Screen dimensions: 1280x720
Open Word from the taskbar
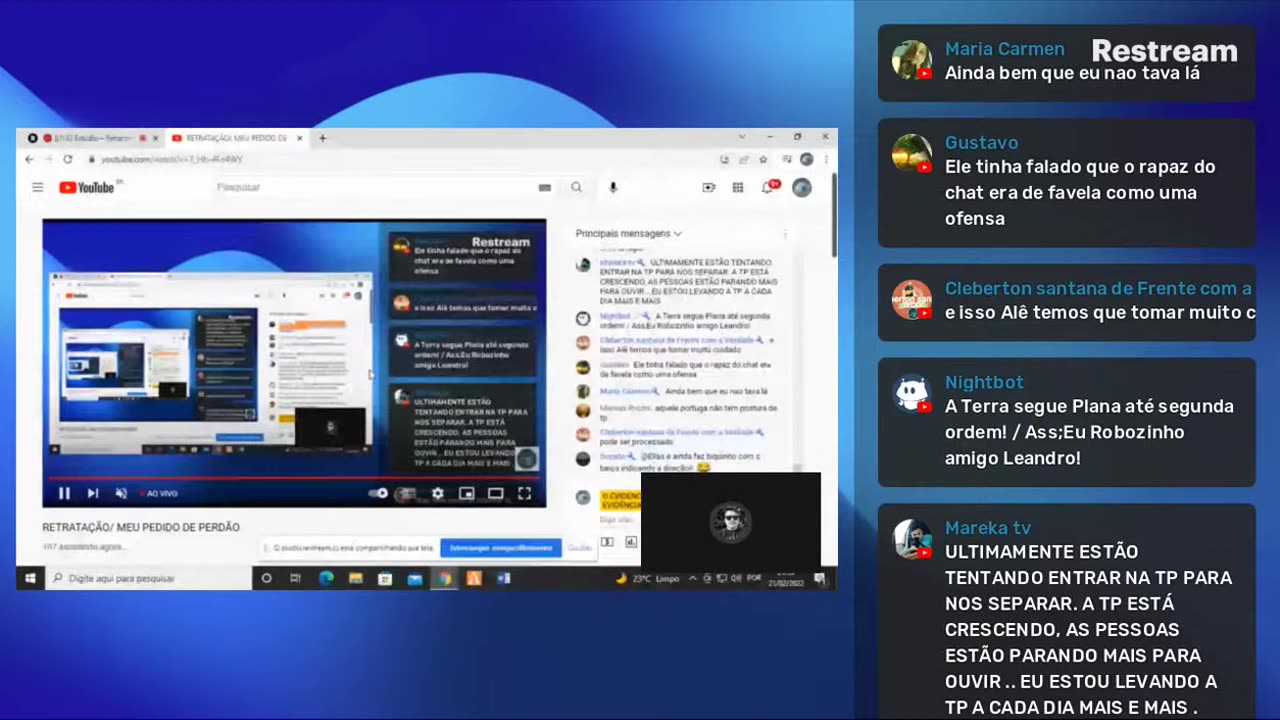[x=504, y=578]
